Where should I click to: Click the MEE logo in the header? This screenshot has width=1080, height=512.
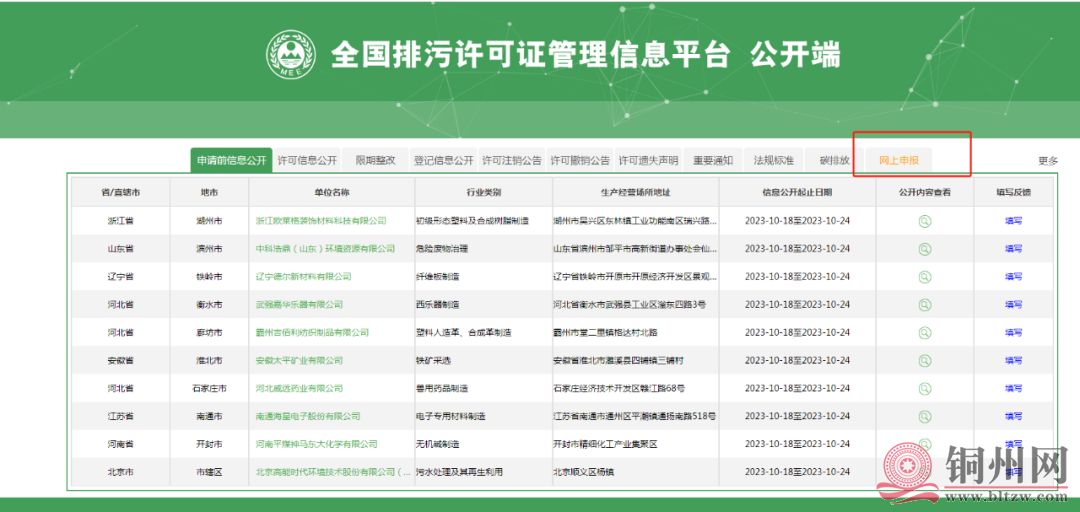291,54
